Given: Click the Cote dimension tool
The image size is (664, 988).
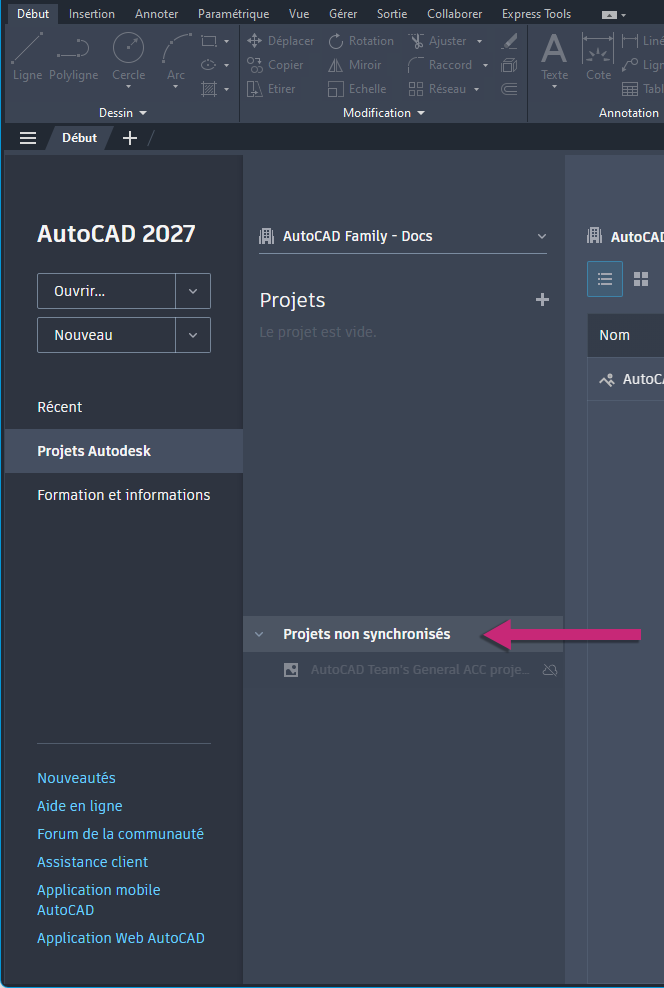Looking at the screenshot, I should coord(598,56).
